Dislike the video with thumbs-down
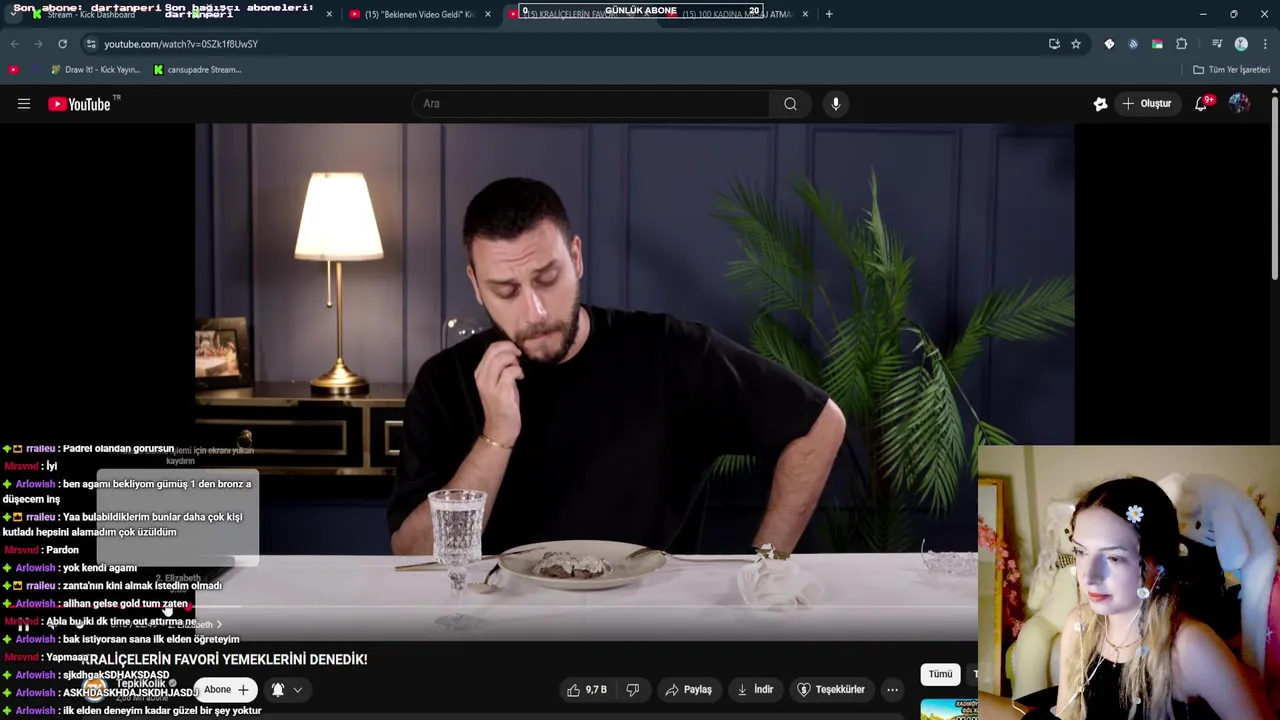The height and width of the screenshot is (720, 1280). click(632, 690)
